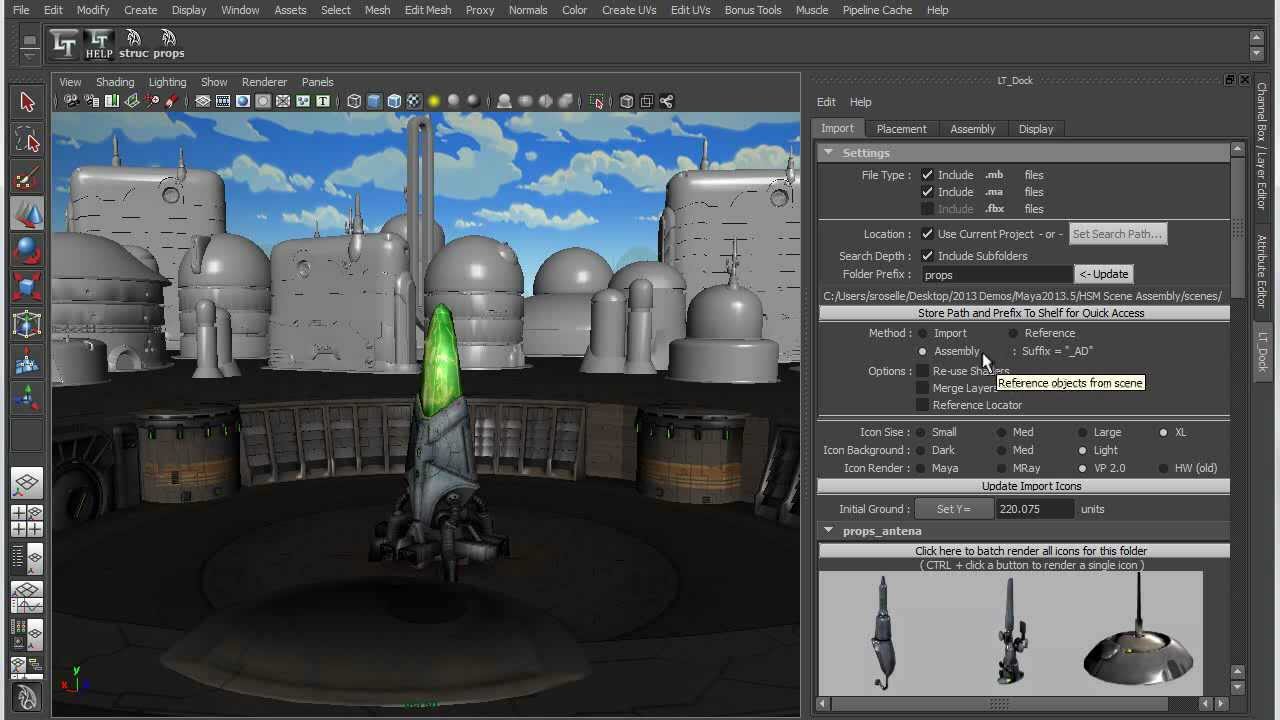Viewport: 1280px width, 720px height.
Task: Uncheck Include .ma files
Action: pyautogui.click(x=927, y=192)
